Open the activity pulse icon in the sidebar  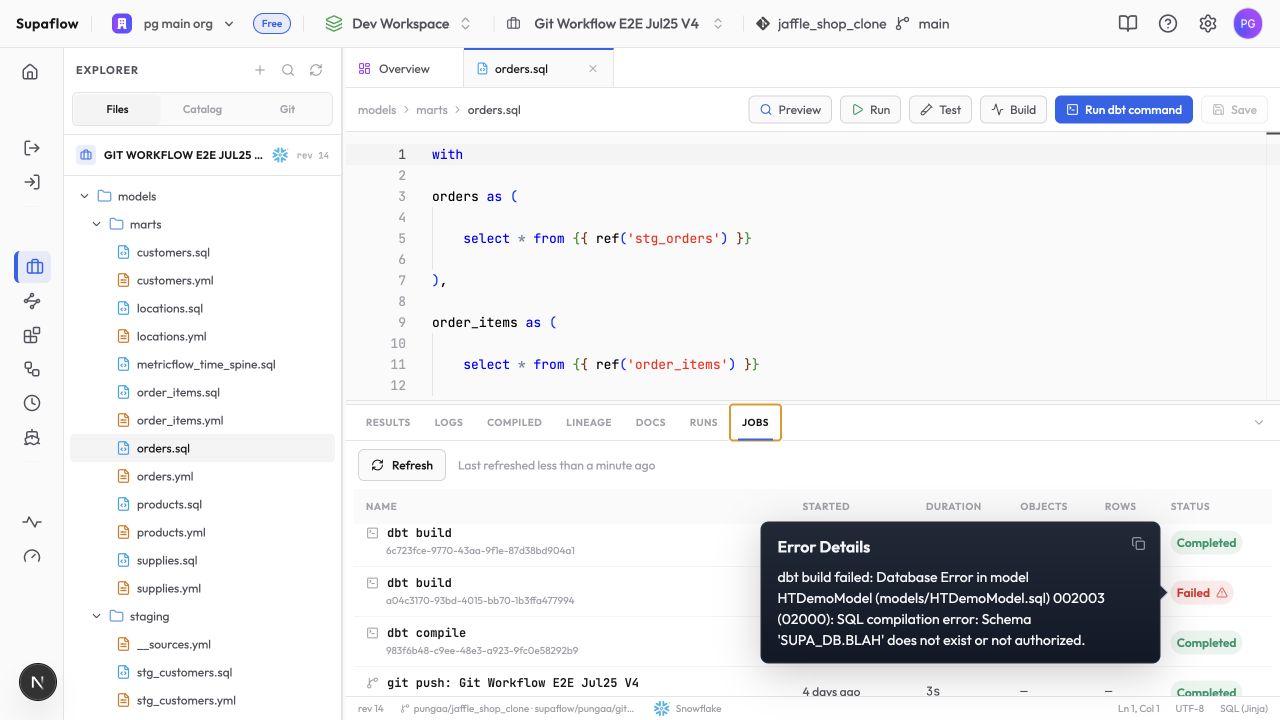pyautogui.click(x=31, y=522)
